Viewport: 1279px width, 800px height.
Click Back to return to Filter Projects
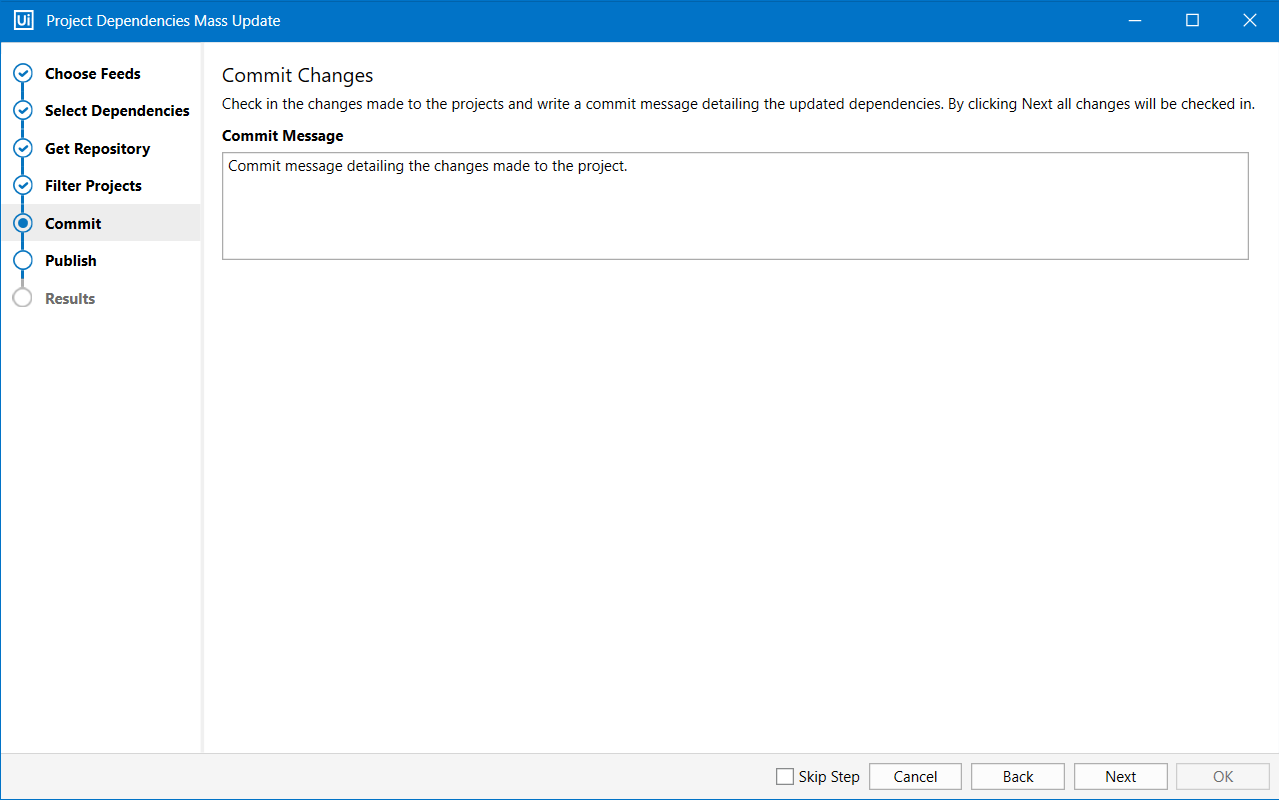[x=1017, y=776]
